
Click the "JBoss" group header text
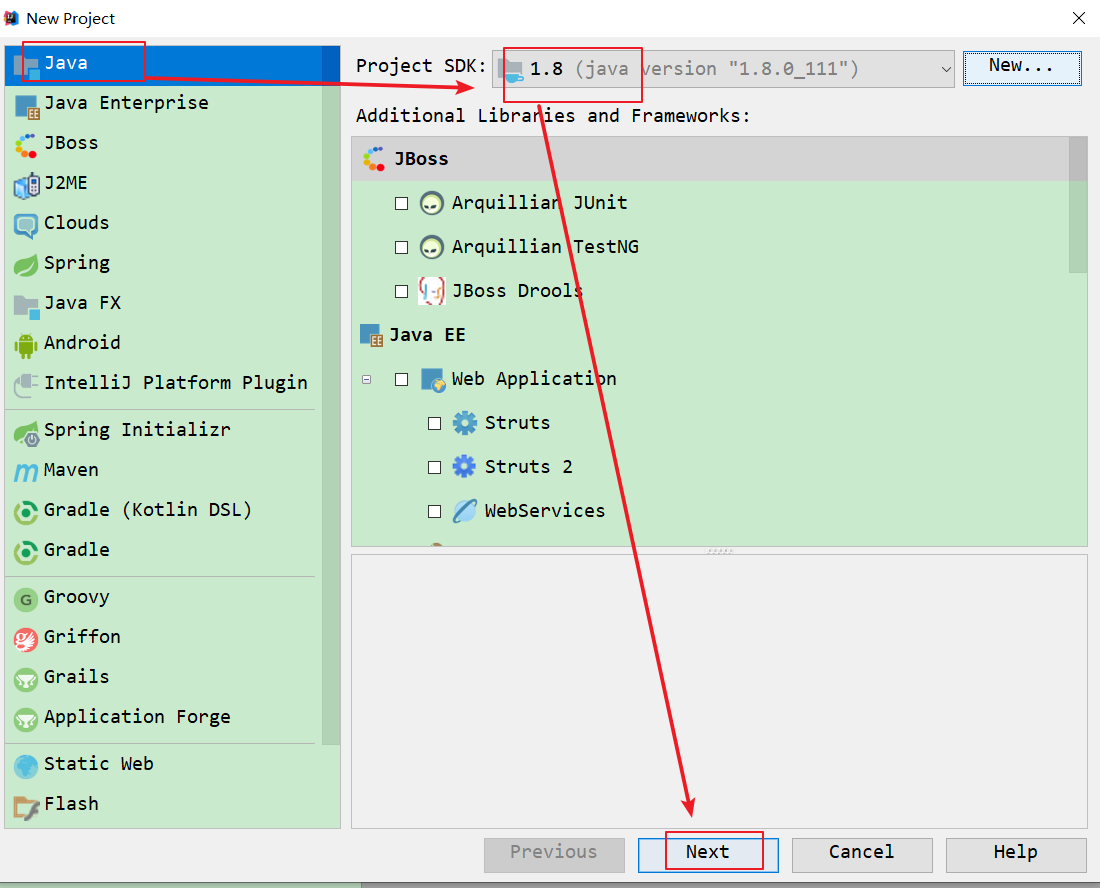421,159
